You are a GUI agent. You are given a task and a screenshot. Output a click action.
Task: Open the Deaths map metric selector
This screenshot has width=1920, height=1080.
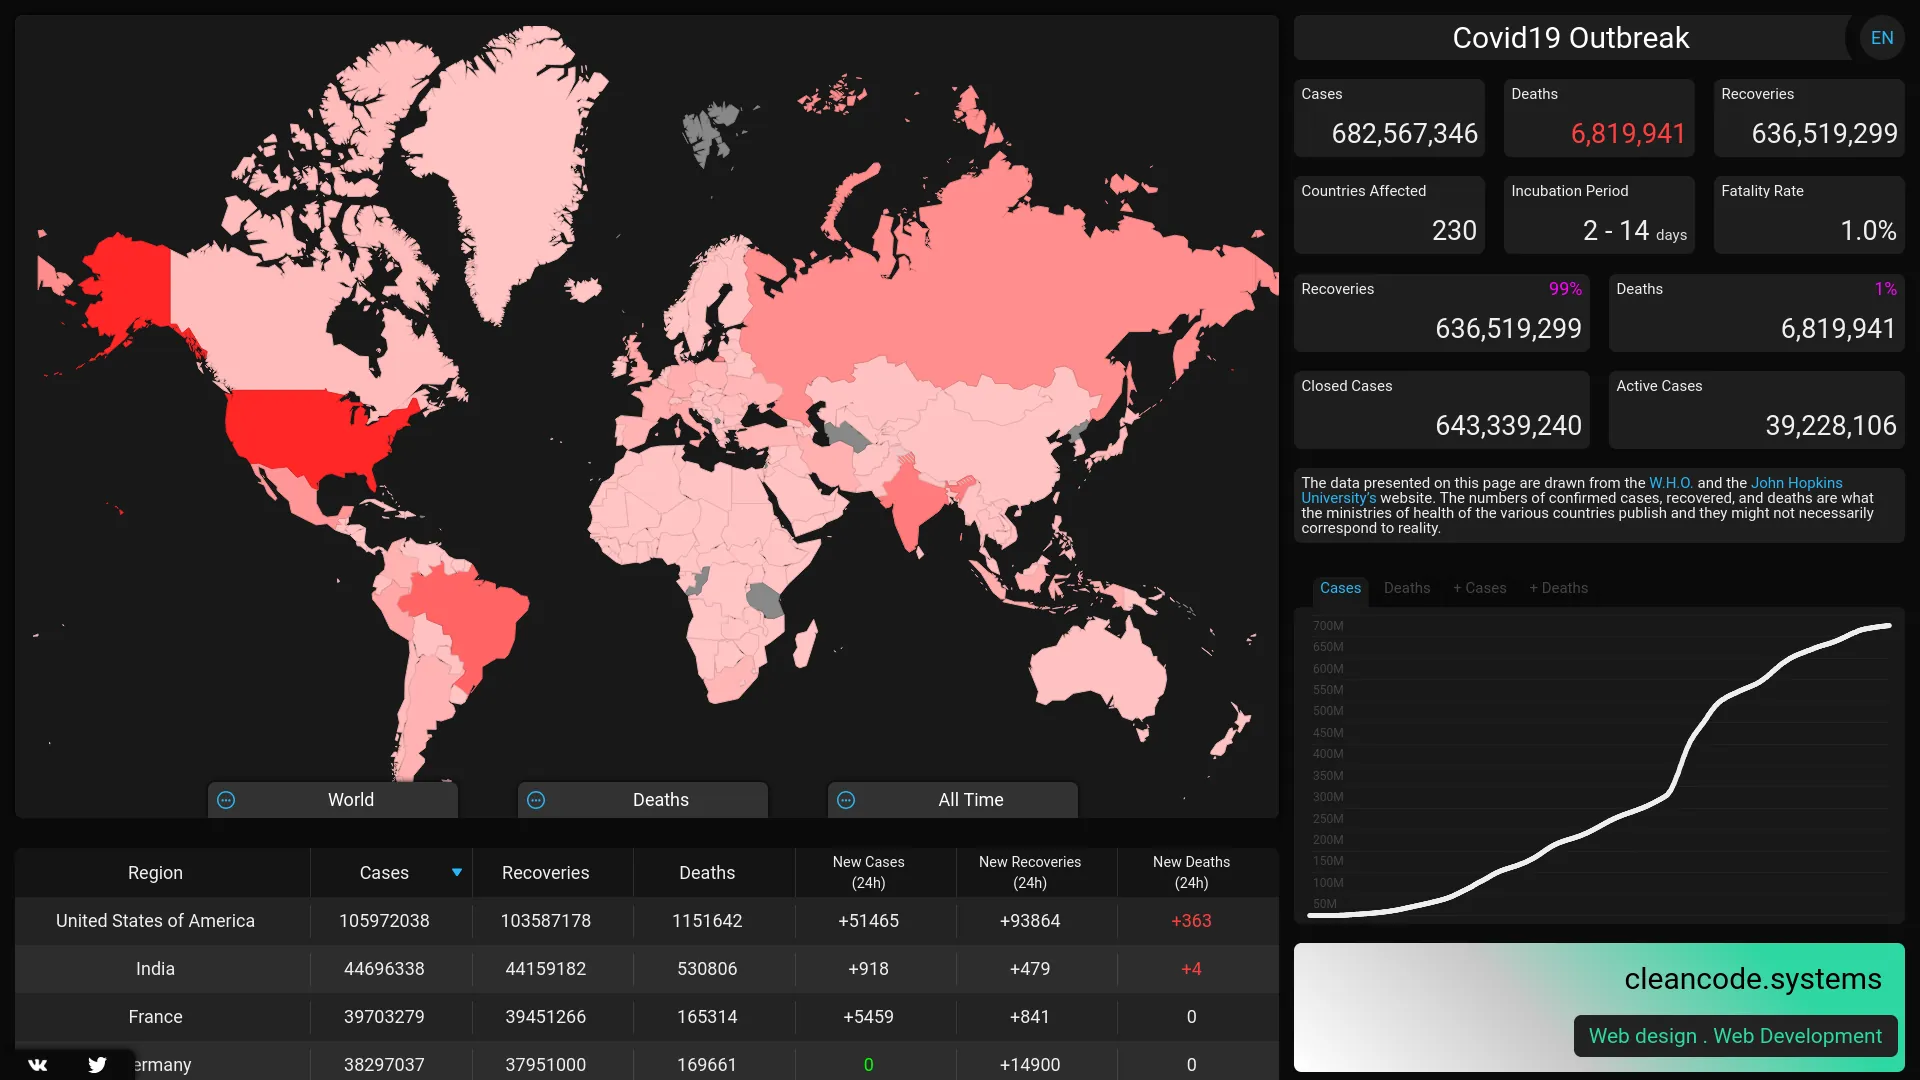point(660,800)
